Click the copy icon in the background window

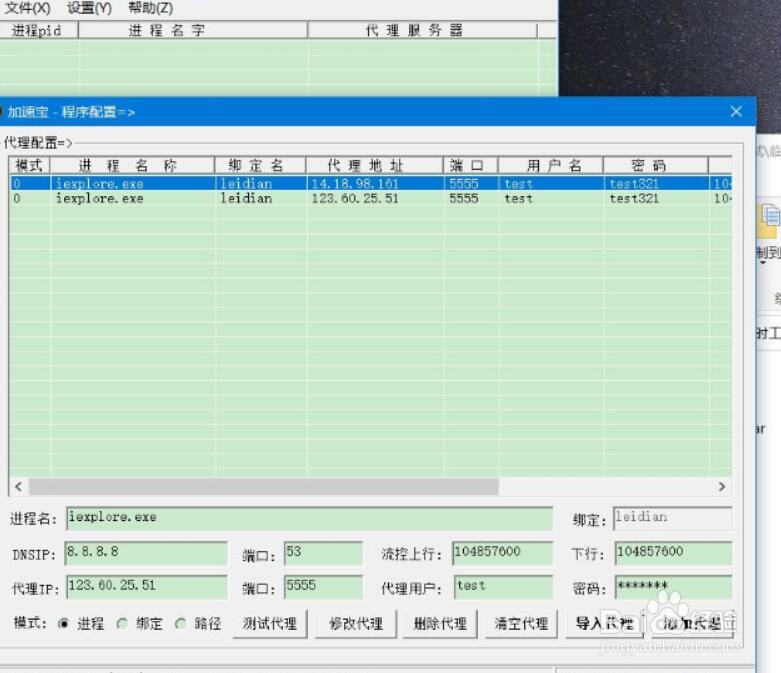pyautogui.click(x=770, y=221)
